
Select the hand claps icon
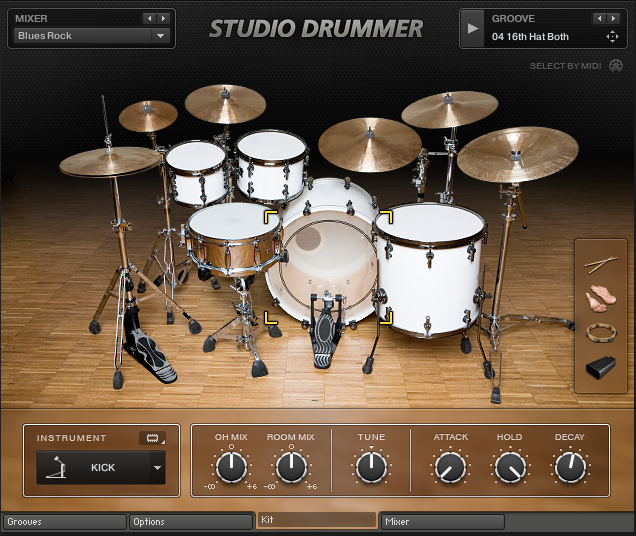pos(603,298)
